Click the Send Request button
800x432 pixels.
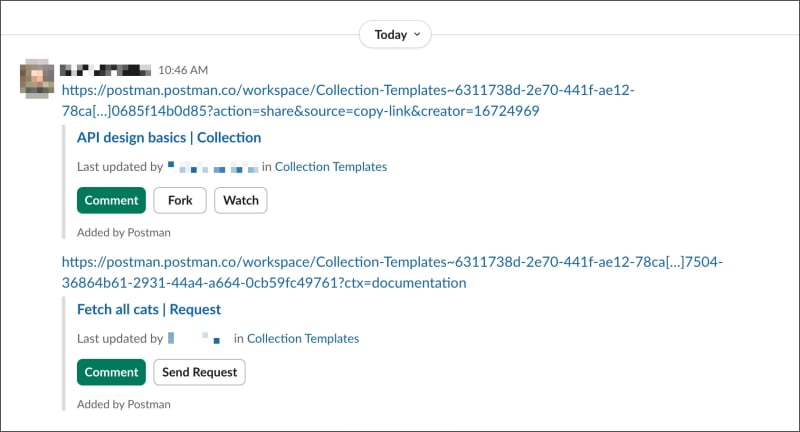[199, 372]
